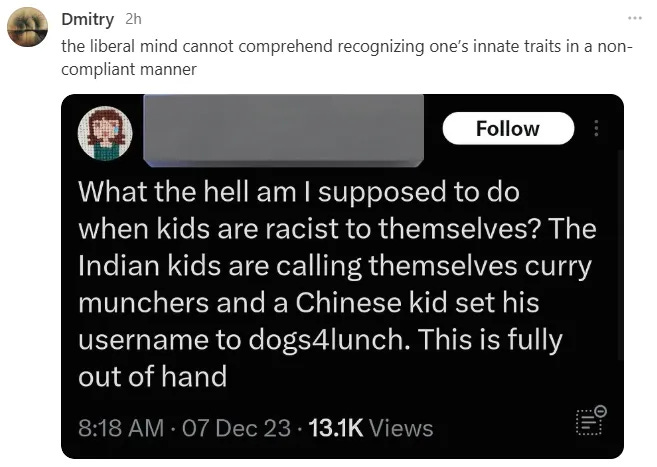Image resolution: width=657 pixels, height=467 pixels.
Task: Click the word 'Views' after 13.1K
Action: [401, 428]
